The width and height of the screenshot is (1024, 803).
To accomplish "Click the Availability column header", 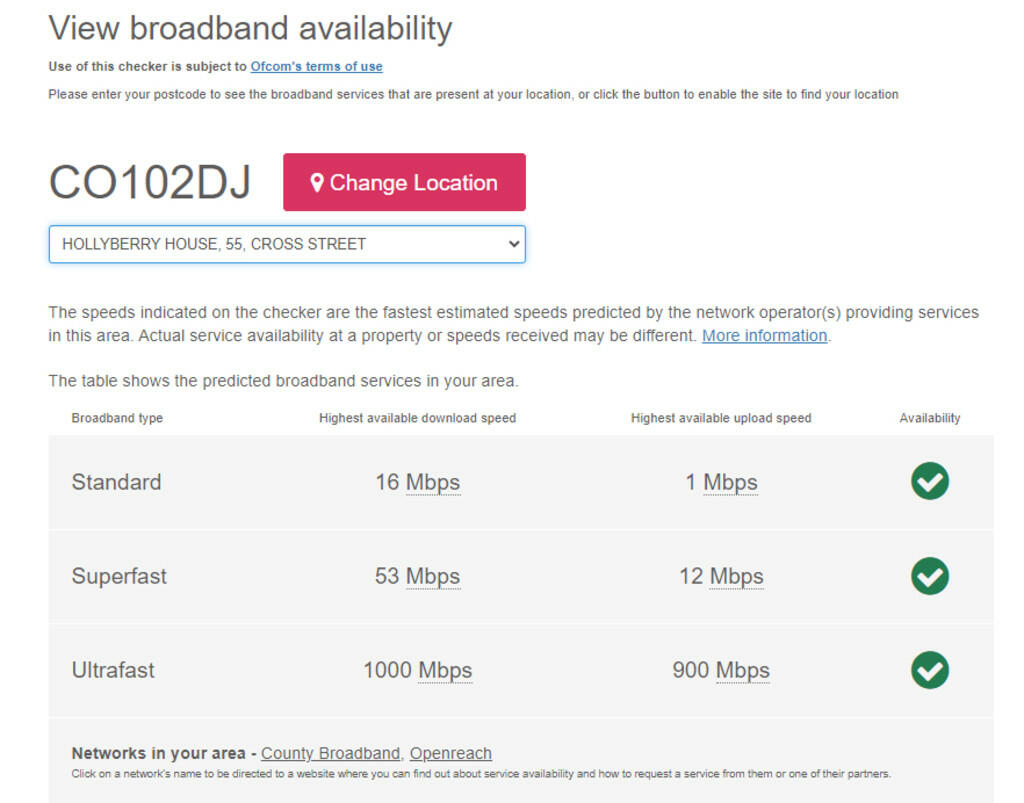I will [x=929, y=418].
